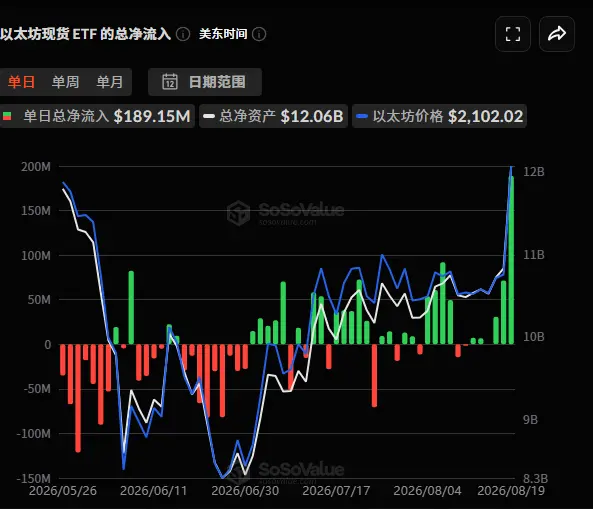Click the green-red 单日总净流入 color swatch
Viewport: 593px width, 509px height.
click(x=7, y=116)
